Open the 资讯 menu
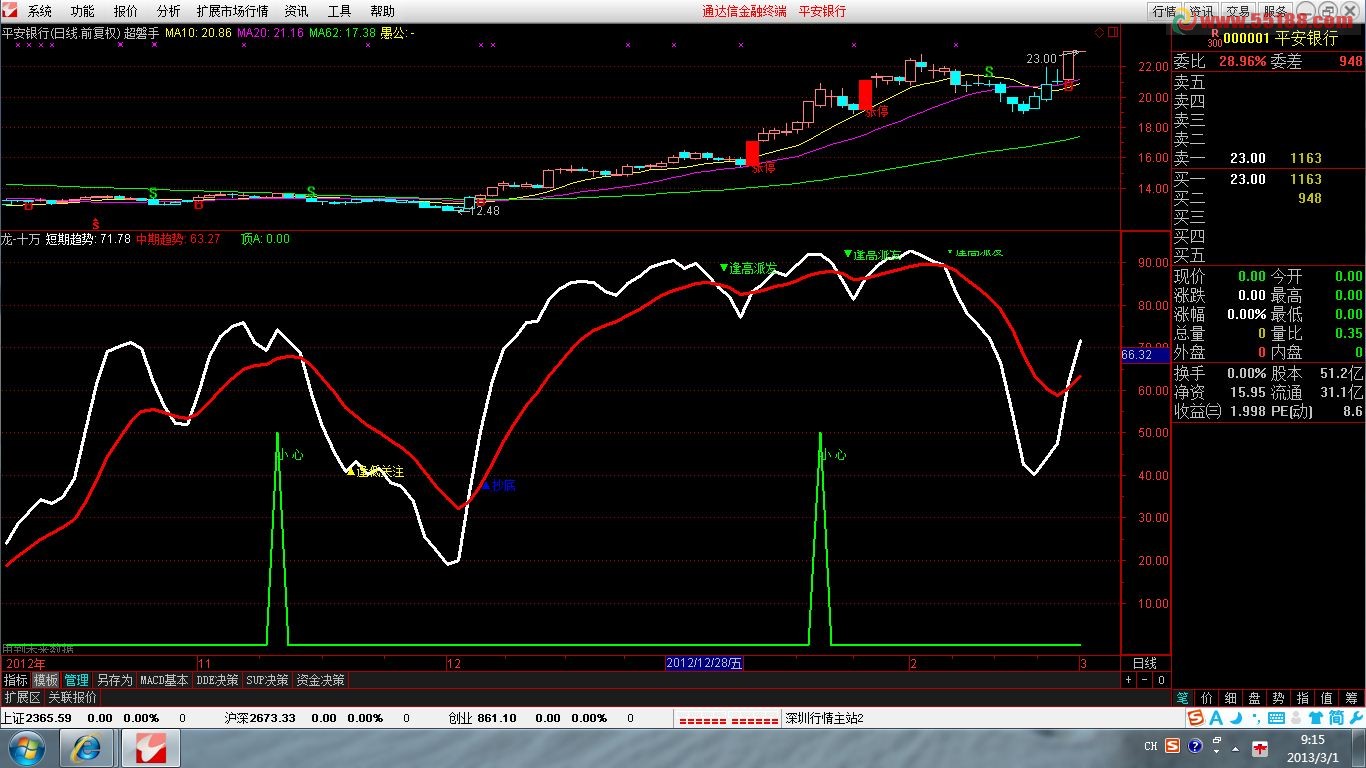The image size is (1366, 768). pos(296,11)
